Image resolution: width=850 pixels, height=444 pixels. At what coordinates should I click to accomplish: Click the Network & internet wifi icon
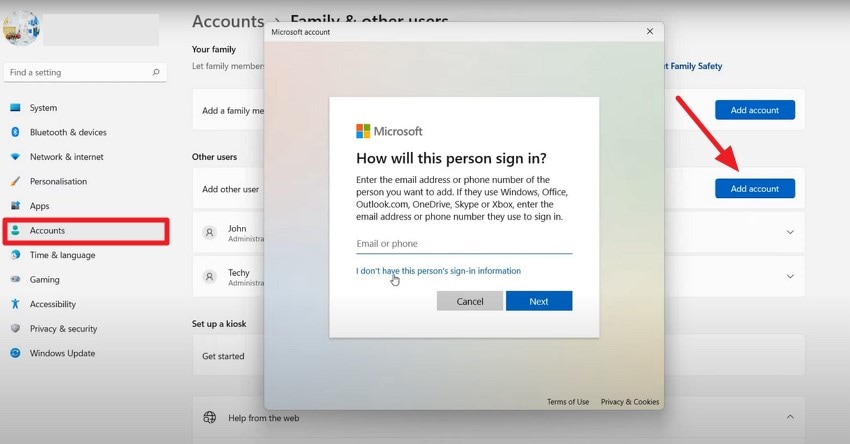point(15,157)
